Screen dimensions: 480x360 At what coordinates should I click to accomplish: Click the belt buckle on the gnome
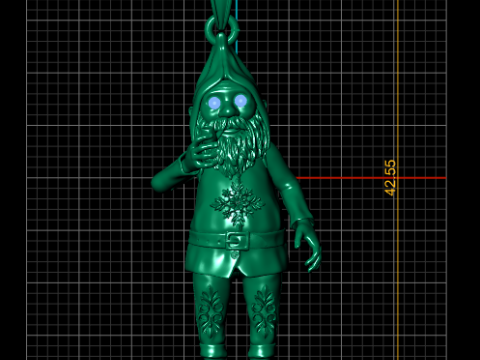(236, 240)
